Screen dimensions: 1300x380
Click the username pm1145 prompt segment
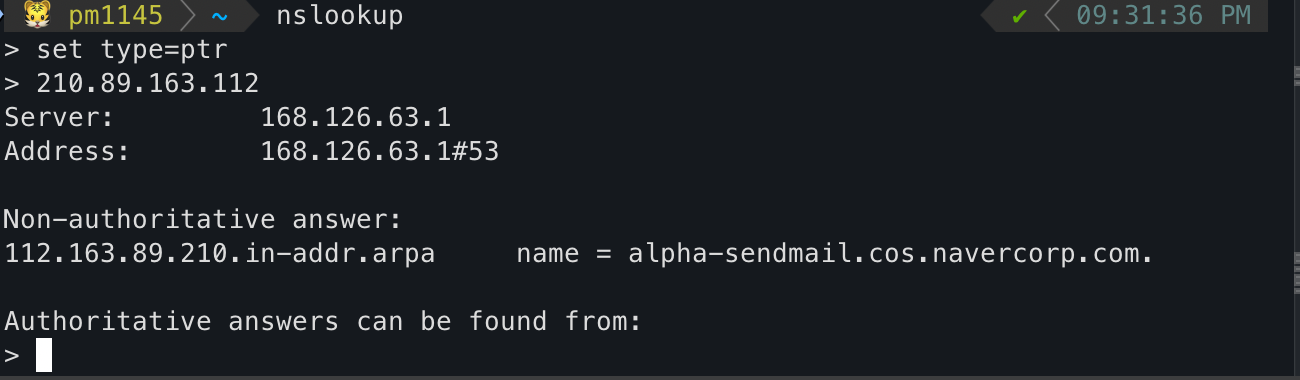click(x=116, y=16)
